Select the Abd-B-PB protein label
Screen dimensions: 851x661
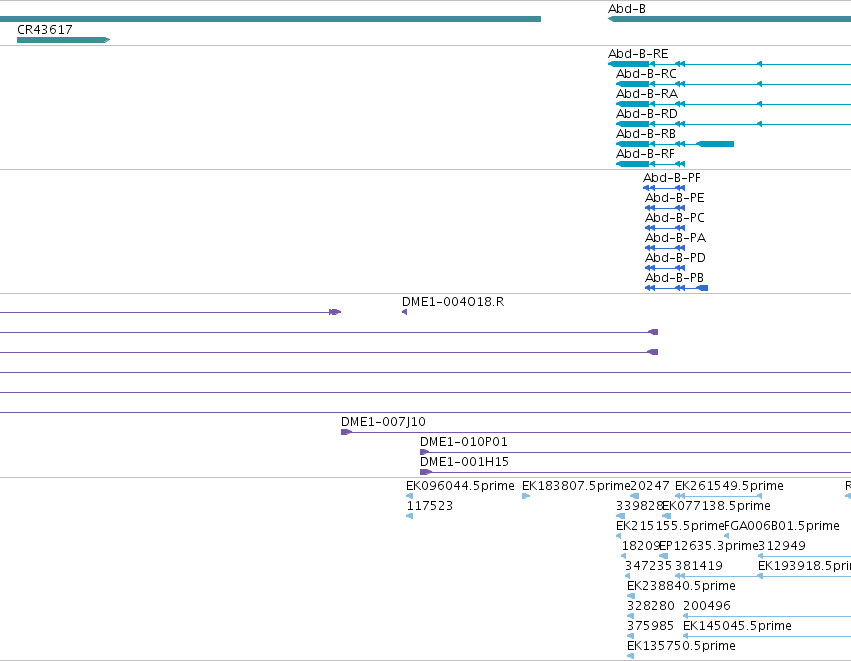coord(674,278)
